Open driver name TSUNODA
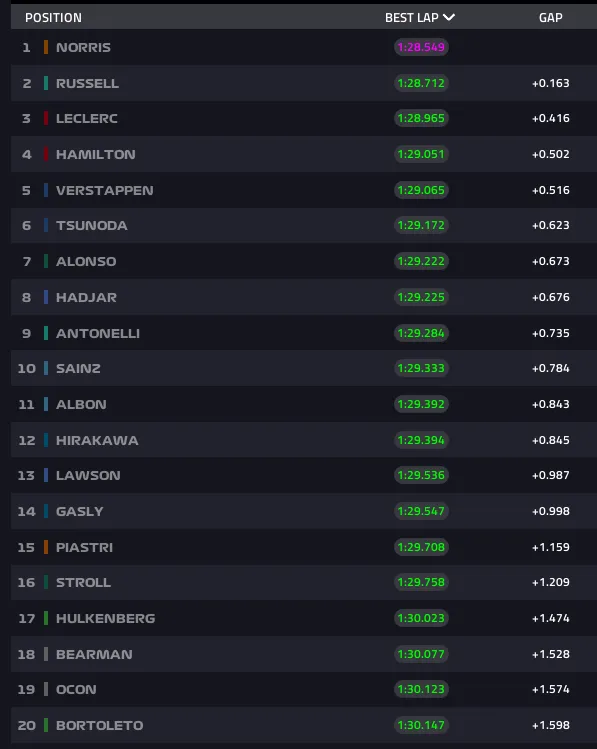597x749 pixels. pos(92,225)
